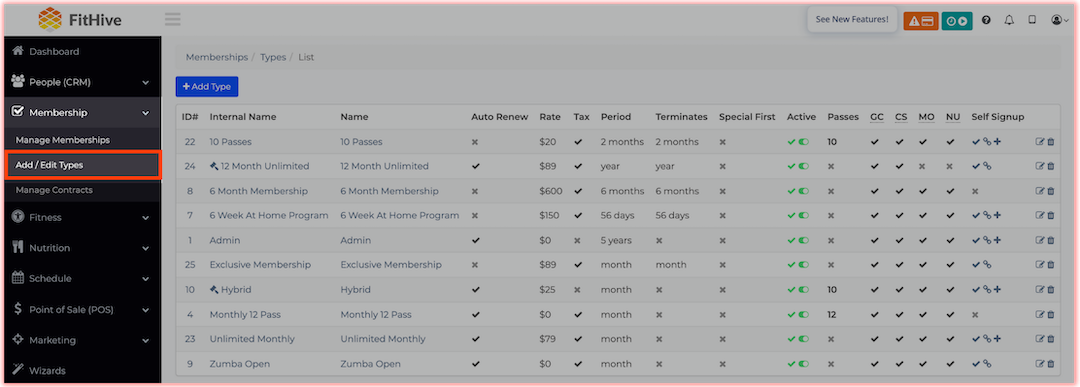Click the orange alert billing icon
The image size is (1080, 387).
click(x=921, y=21)
